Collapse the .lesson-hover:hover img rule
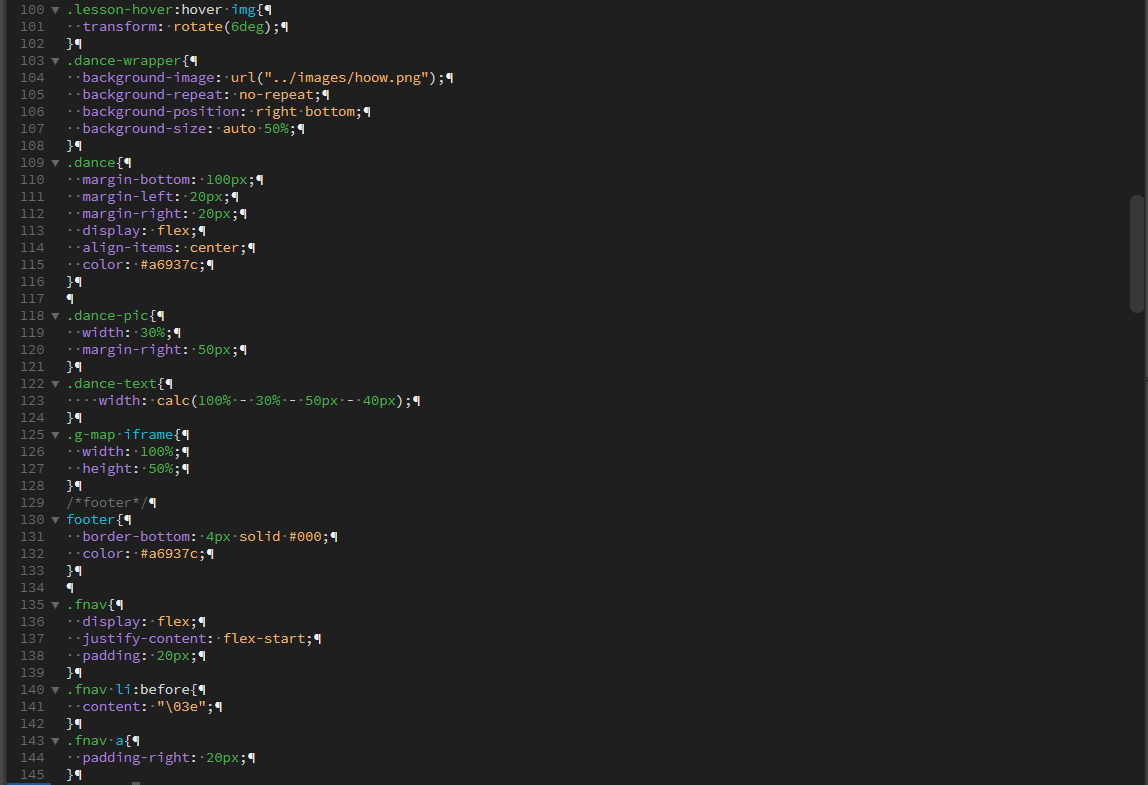1148x785 pixels. tap(55, 10)
